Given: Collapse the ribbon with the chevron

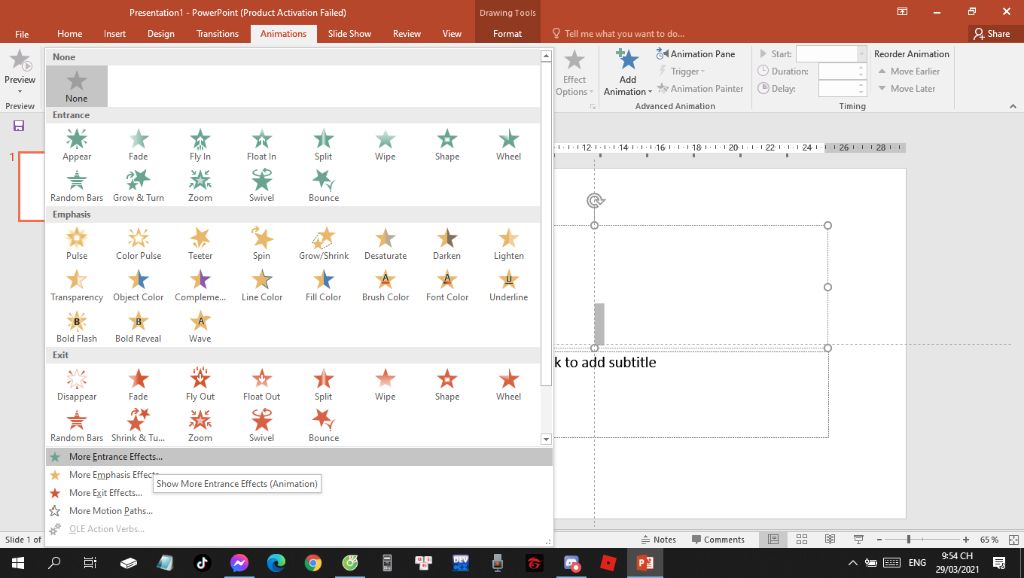Looking at the screenshot, I should (x=1013, y=106).
